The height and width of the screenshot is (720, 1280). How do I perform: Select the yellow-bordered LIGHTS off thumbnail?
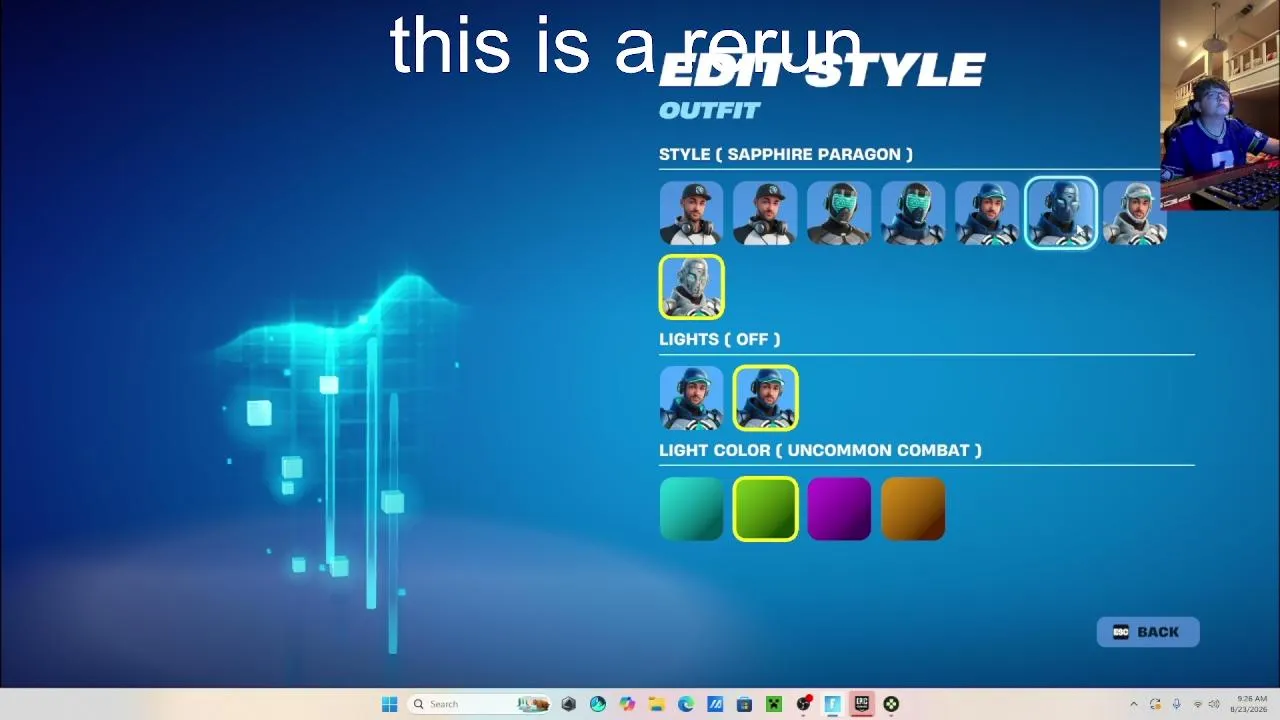[x=765, y=398]
